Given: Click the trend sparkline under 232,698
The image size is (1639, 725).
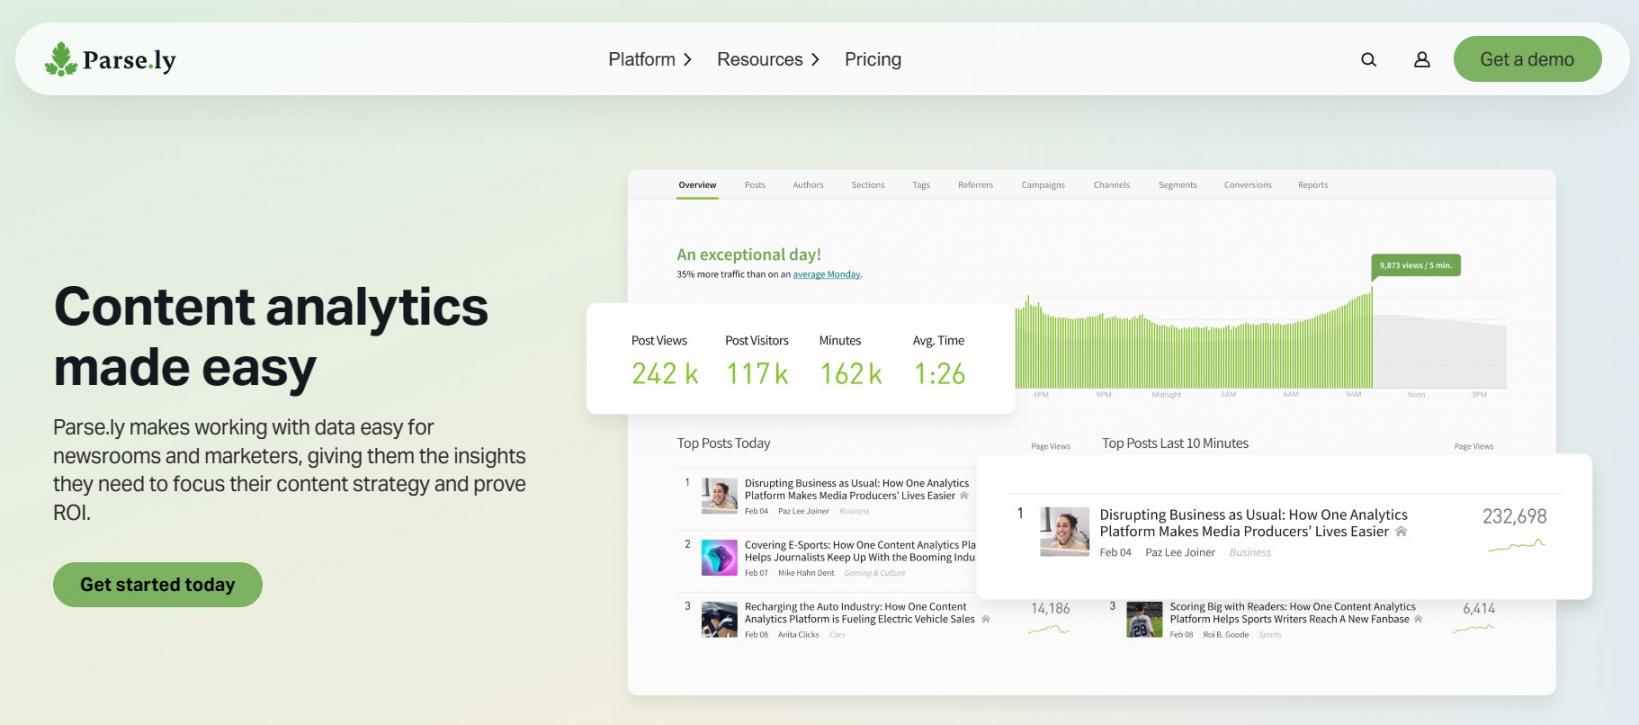Looking at the screenshot, I should pyautogui.click(x=1516, y=544).
